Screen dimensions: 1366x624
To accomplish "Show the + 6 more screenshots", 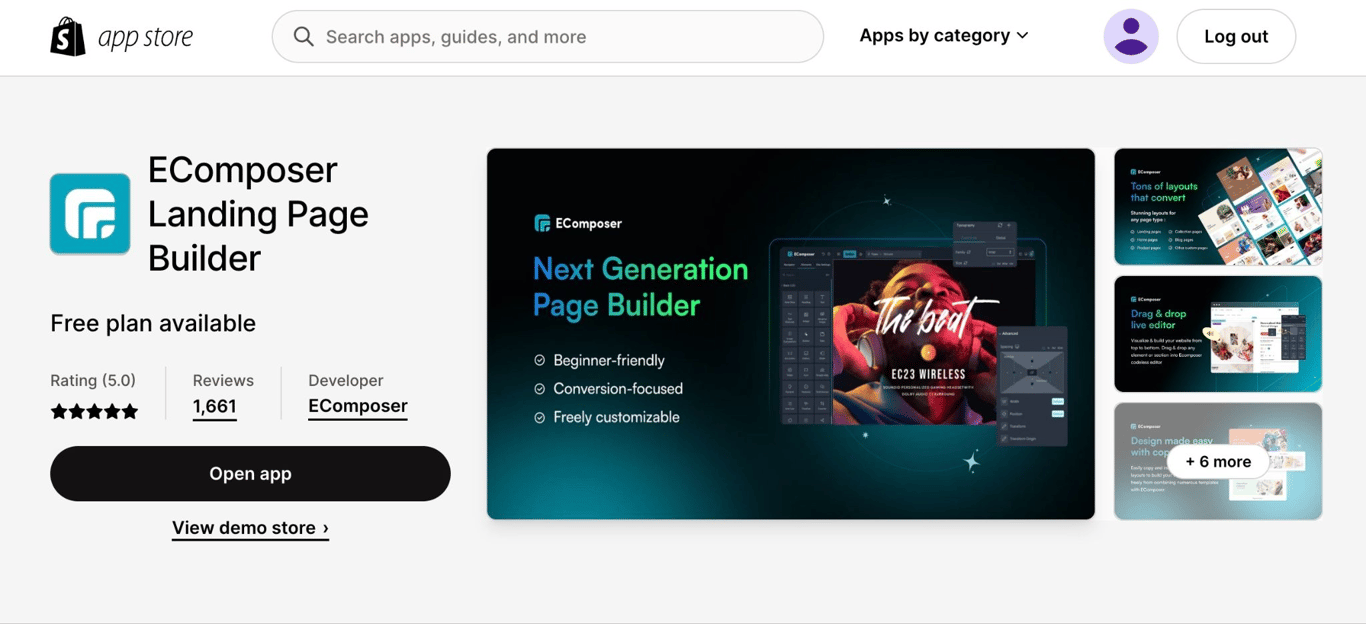I will (1218, 461).
